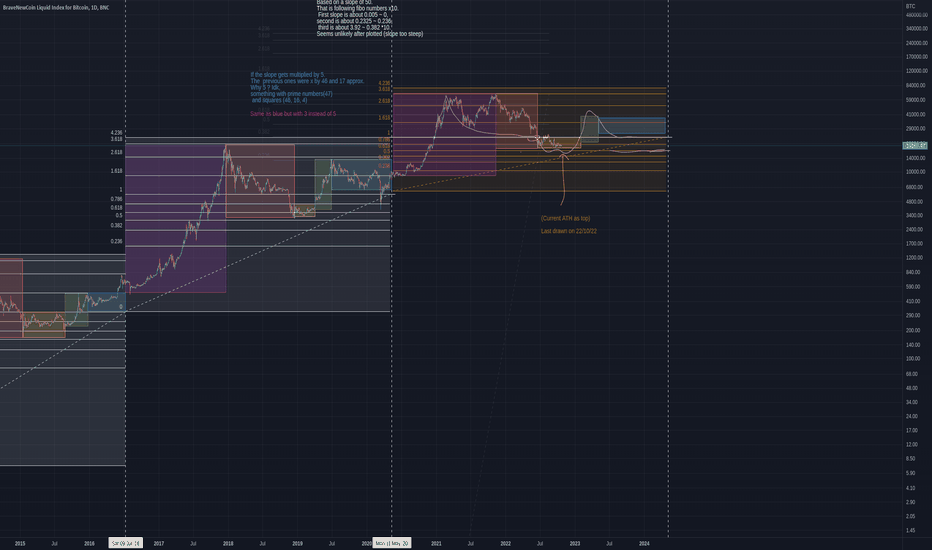932x550 pixels.
Task: Select the 'something with prime numbers(47)' line
Action: (x=291, y=94)
